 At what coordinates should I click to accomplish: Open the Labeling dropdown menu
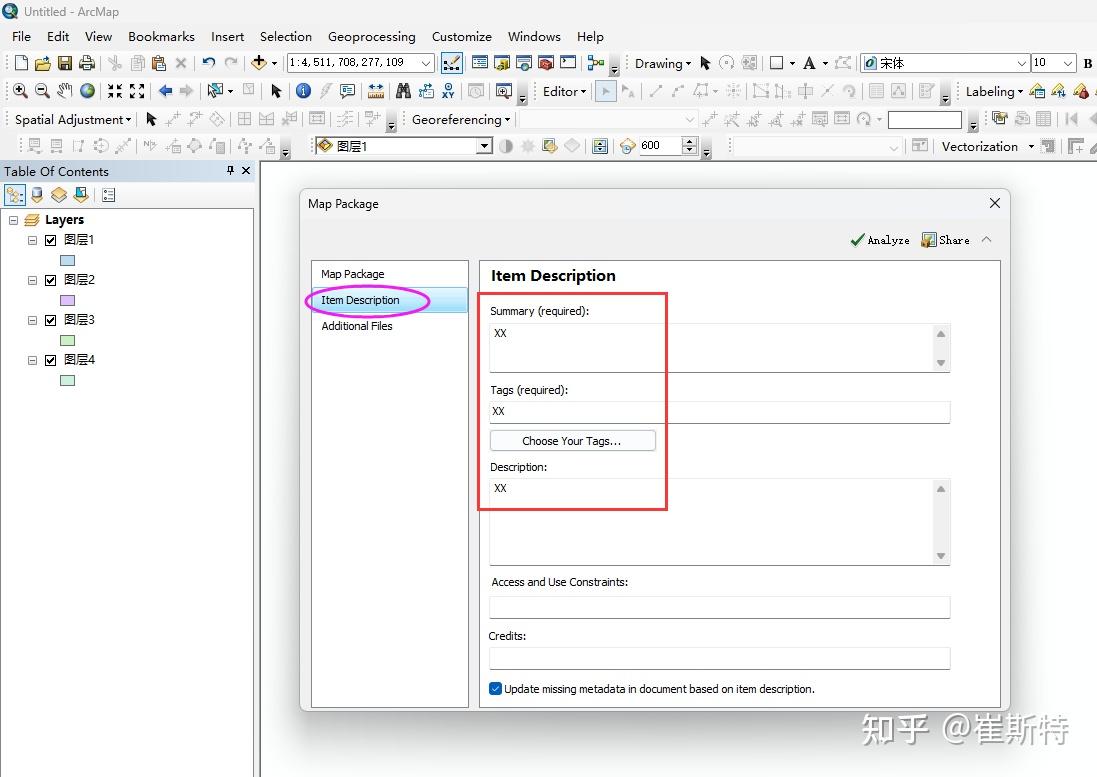[x=993, y=91]
